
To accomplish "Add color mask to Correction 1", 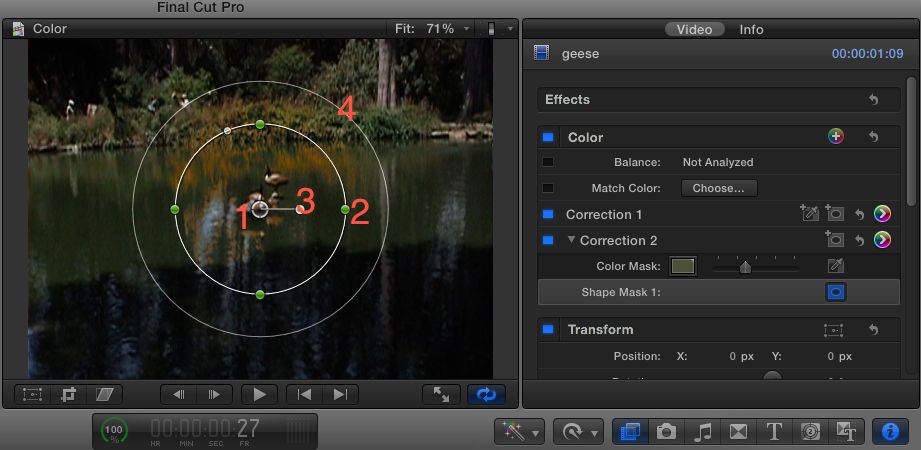I will click(x=809, y=213).
